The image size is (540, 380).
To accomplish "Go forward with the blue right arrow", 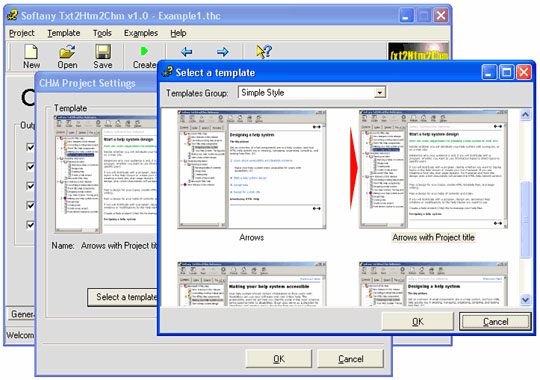I will 223,52.
